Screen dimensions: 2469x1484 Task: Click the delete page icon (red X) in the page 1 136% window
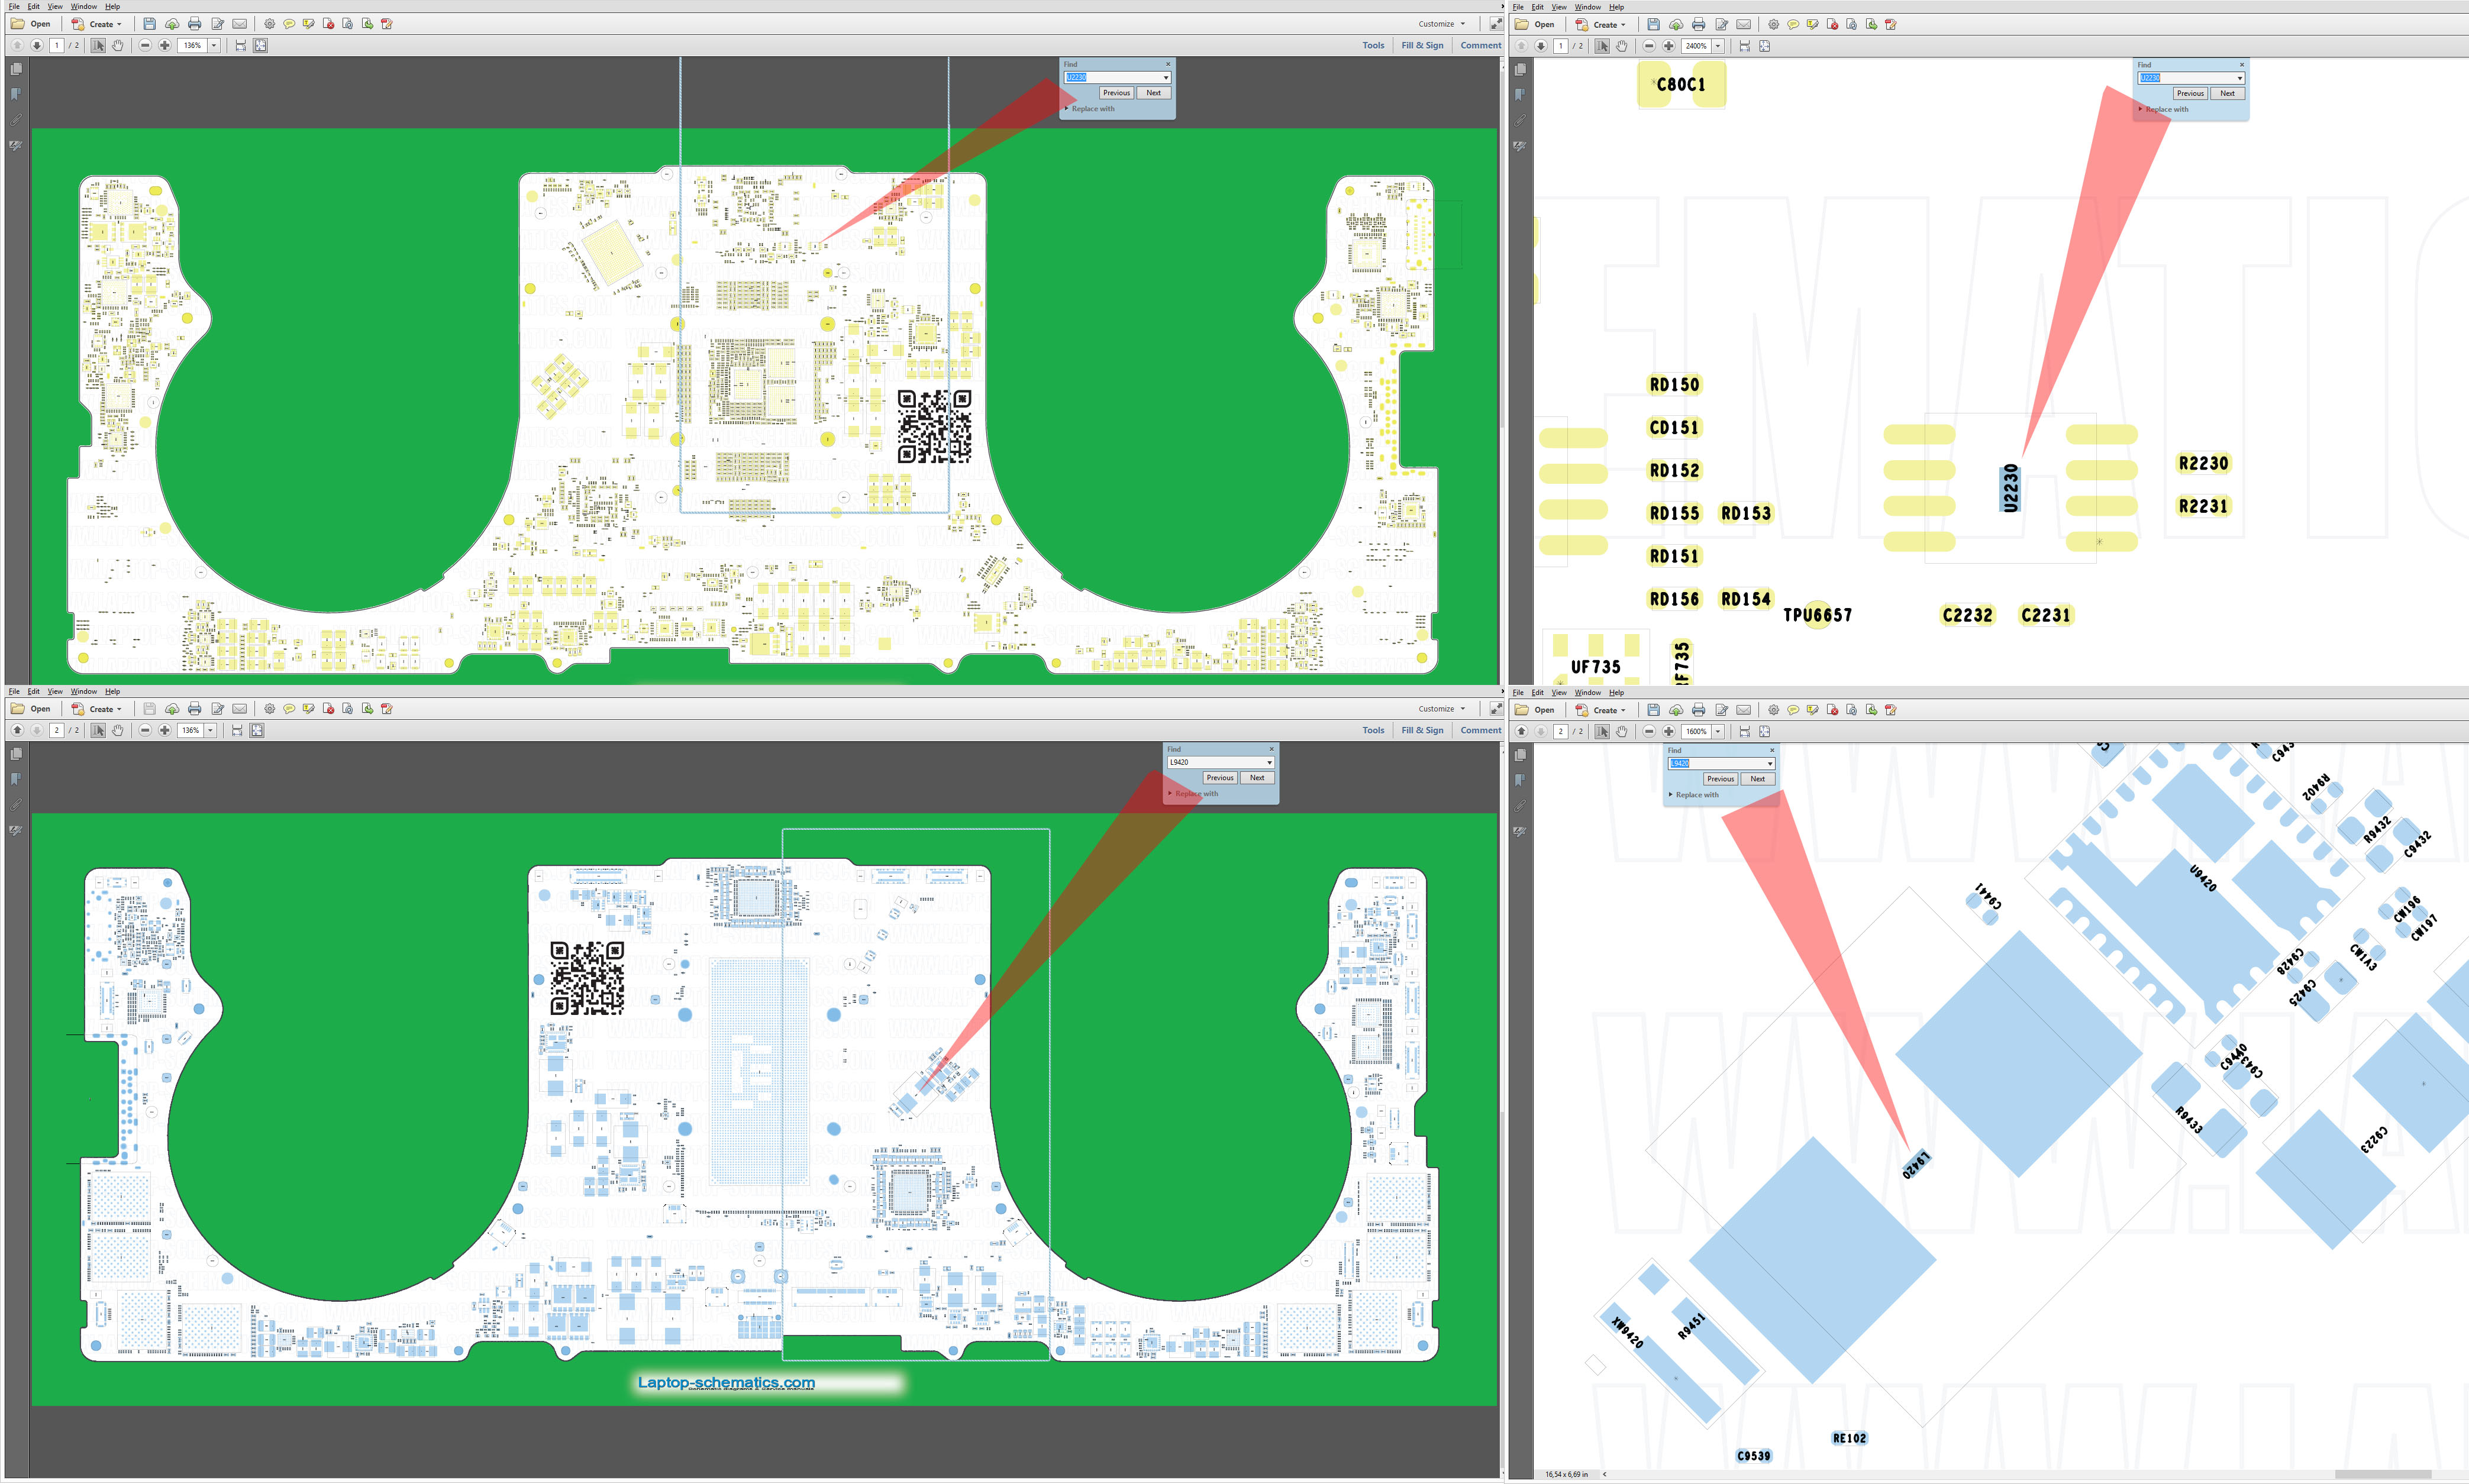pos(328,24)
